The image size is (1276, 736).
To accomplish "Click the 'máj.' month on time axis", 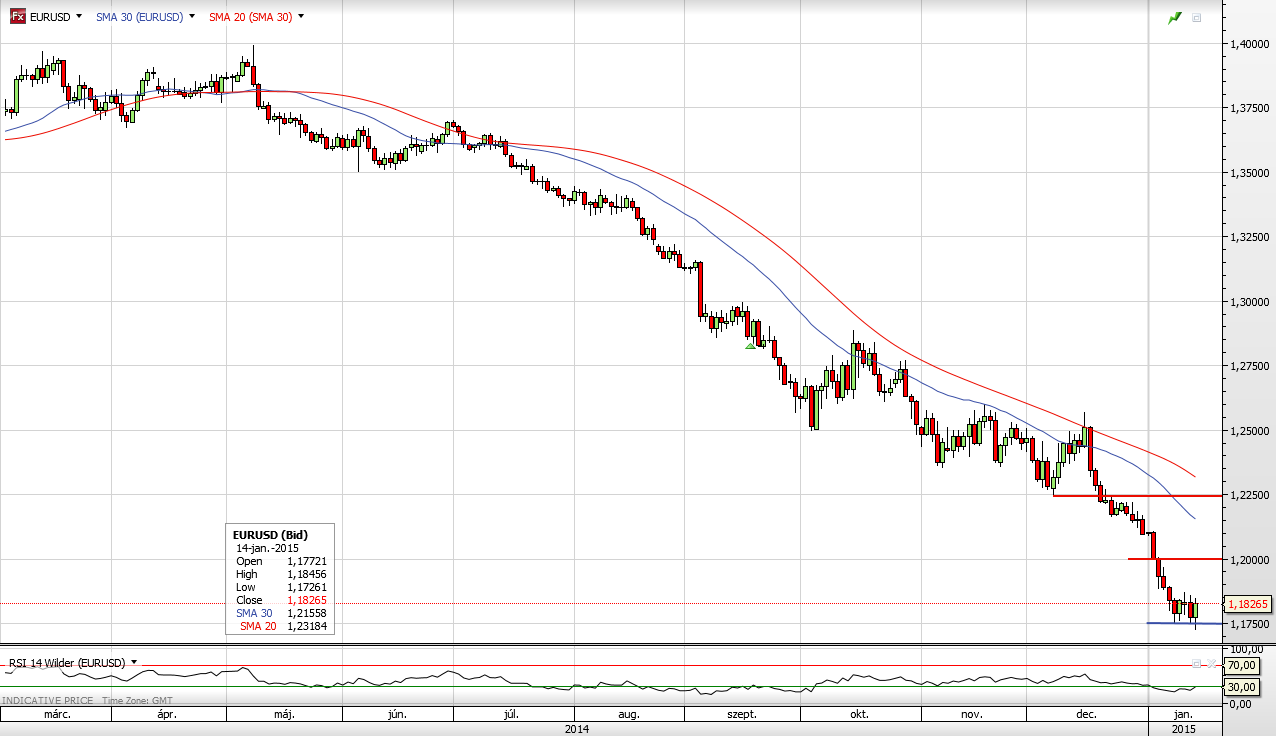I will (x=284, y=715).
